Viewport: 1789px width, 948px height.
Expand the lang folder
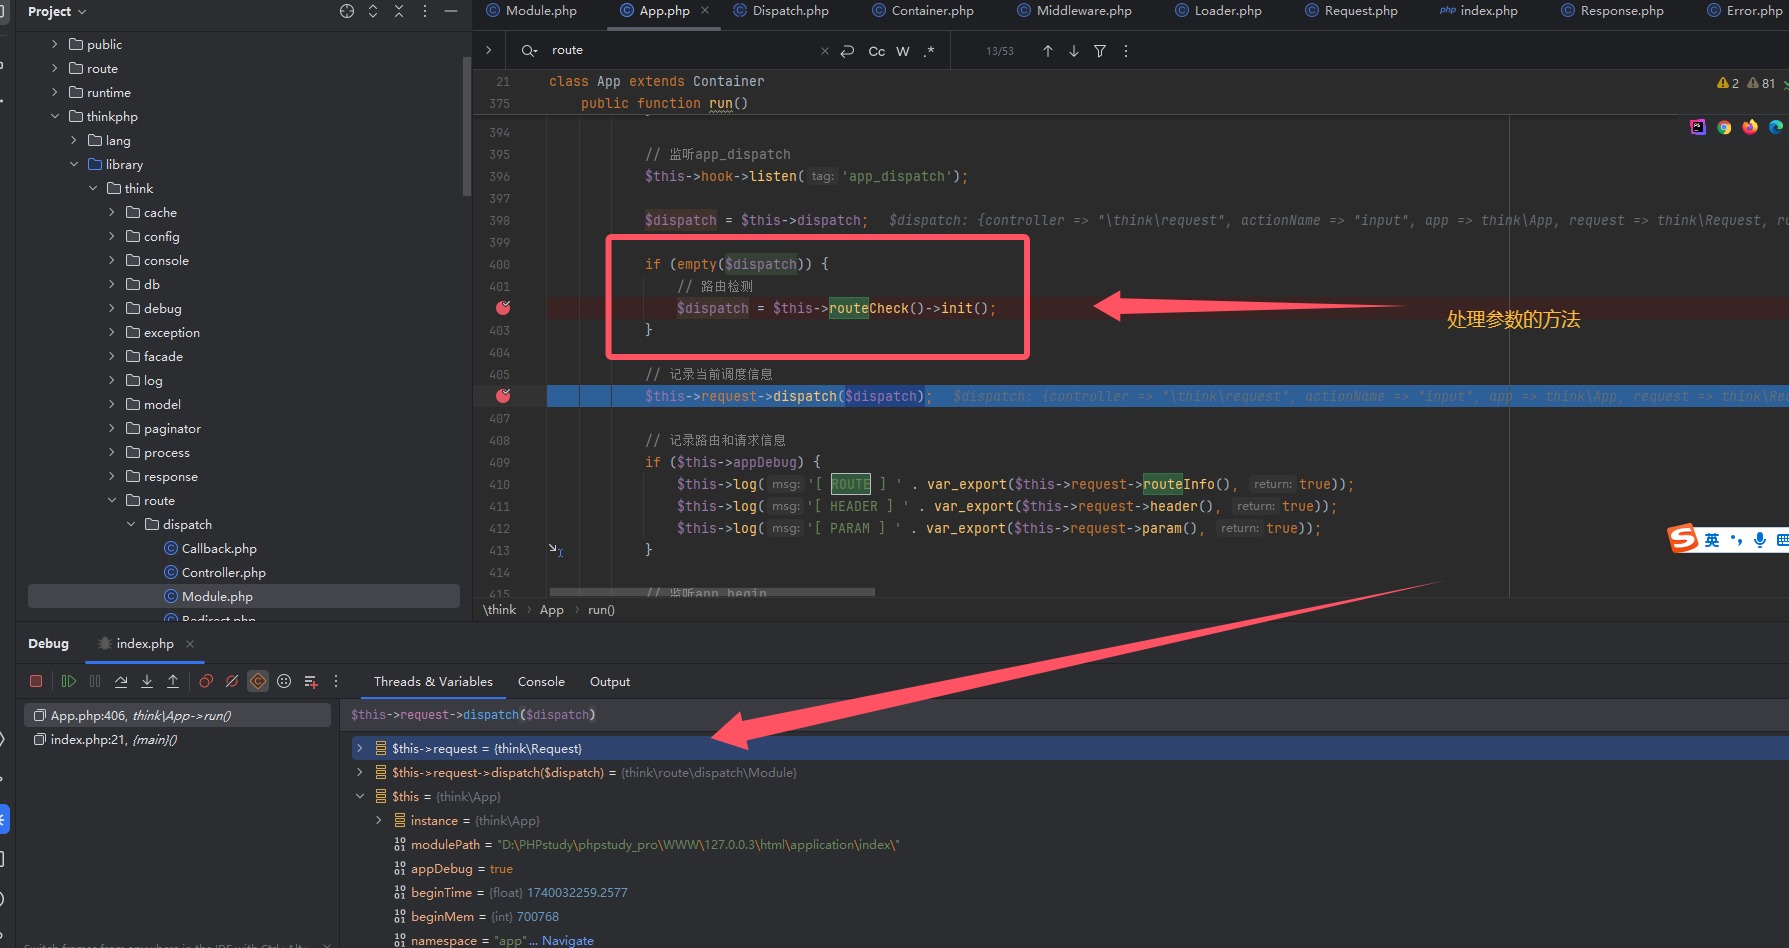tap(74, 140)
